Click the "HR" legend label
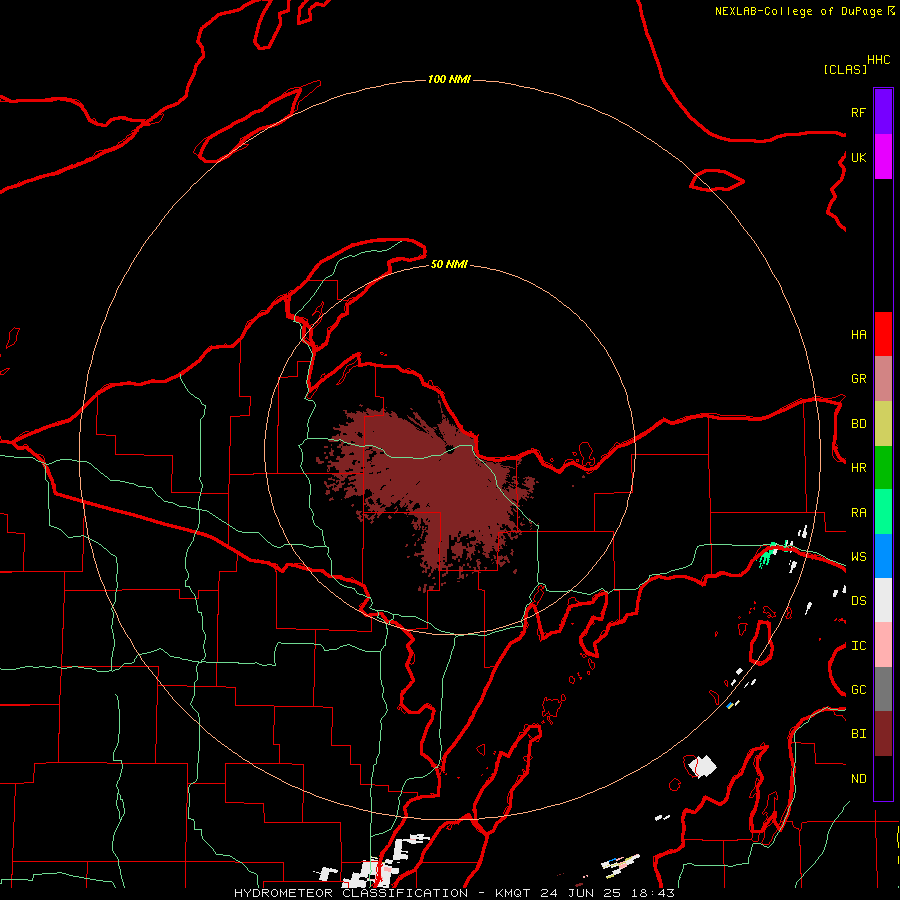 (858, 468)
